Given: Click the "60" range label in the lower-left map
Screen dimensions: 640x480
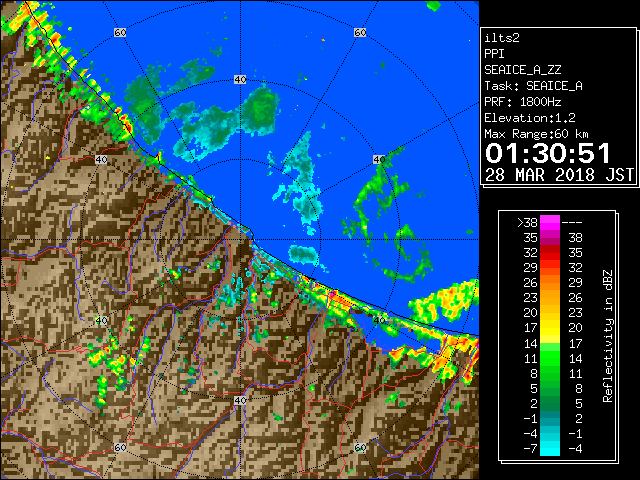Looking at the screenshot, I should click(x=120, y=448).
